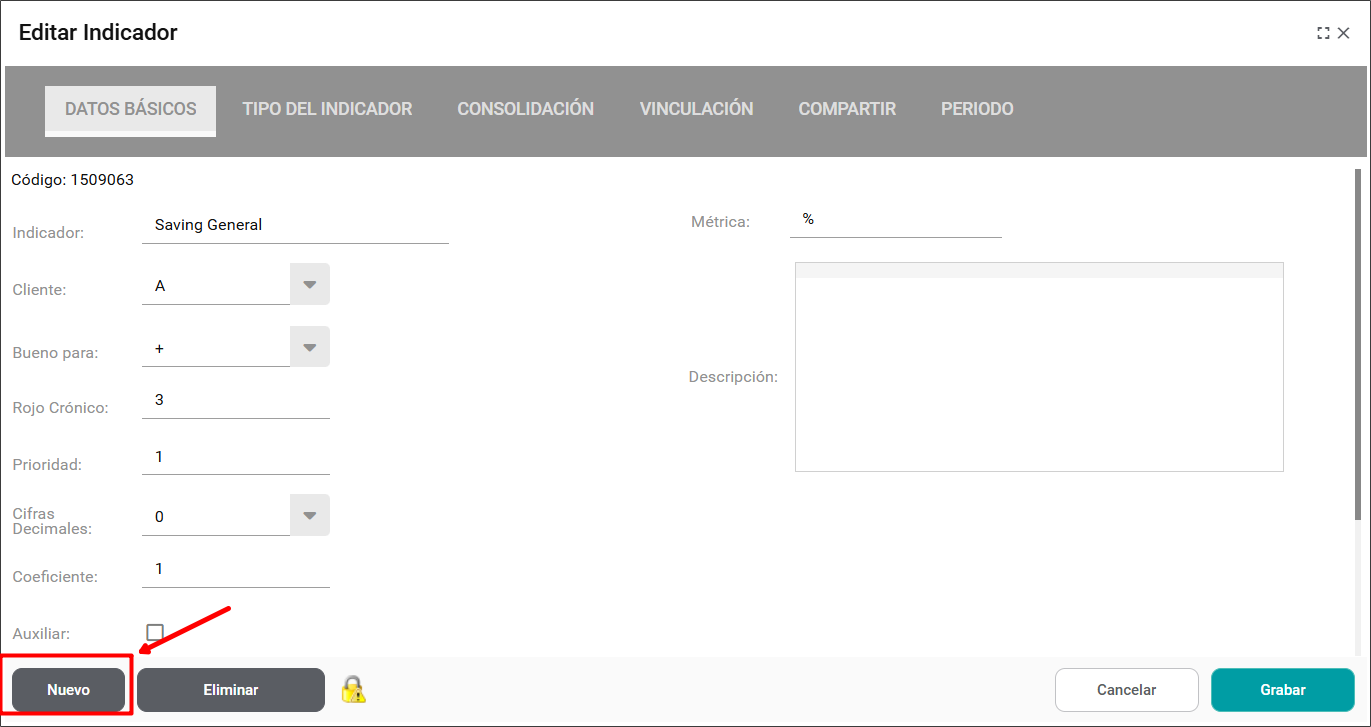Screen dimensions: 1371x727
Task: Show the Periodo tab
Action: [x=977, y=109]
